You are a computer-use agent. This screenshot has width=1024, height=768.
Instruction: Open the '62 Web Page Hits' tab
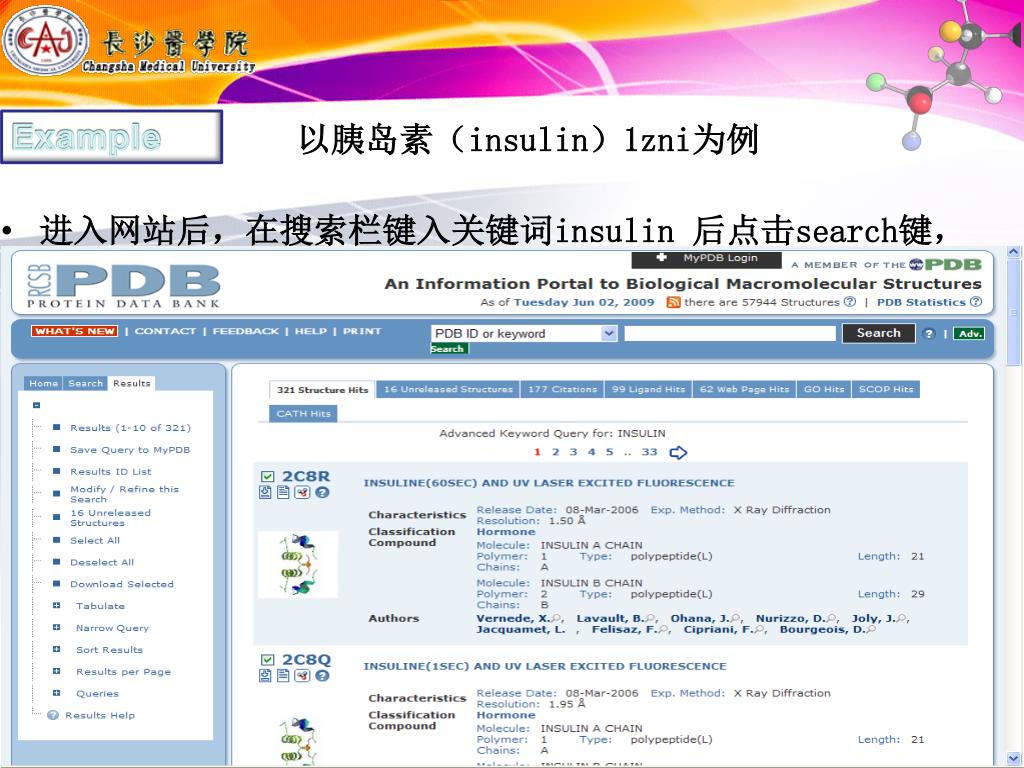pyautogui.click(x=744, y=389)
